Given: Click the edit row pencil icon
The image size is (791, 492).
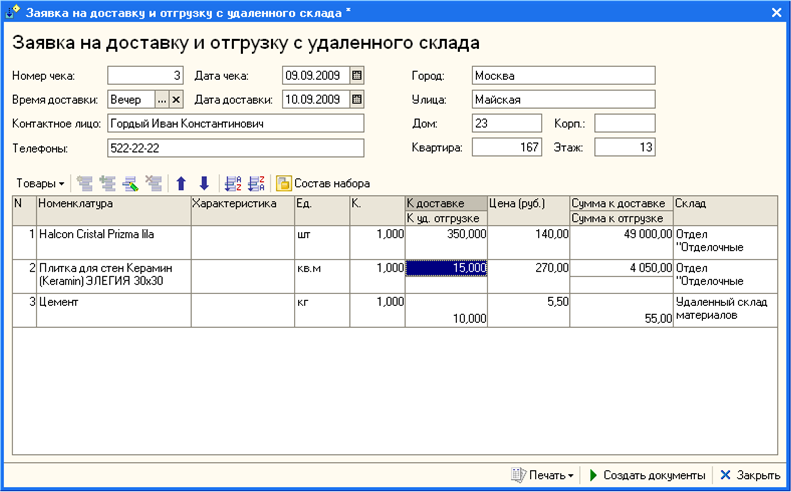Looking at the screenshot, I should point(130,183).
